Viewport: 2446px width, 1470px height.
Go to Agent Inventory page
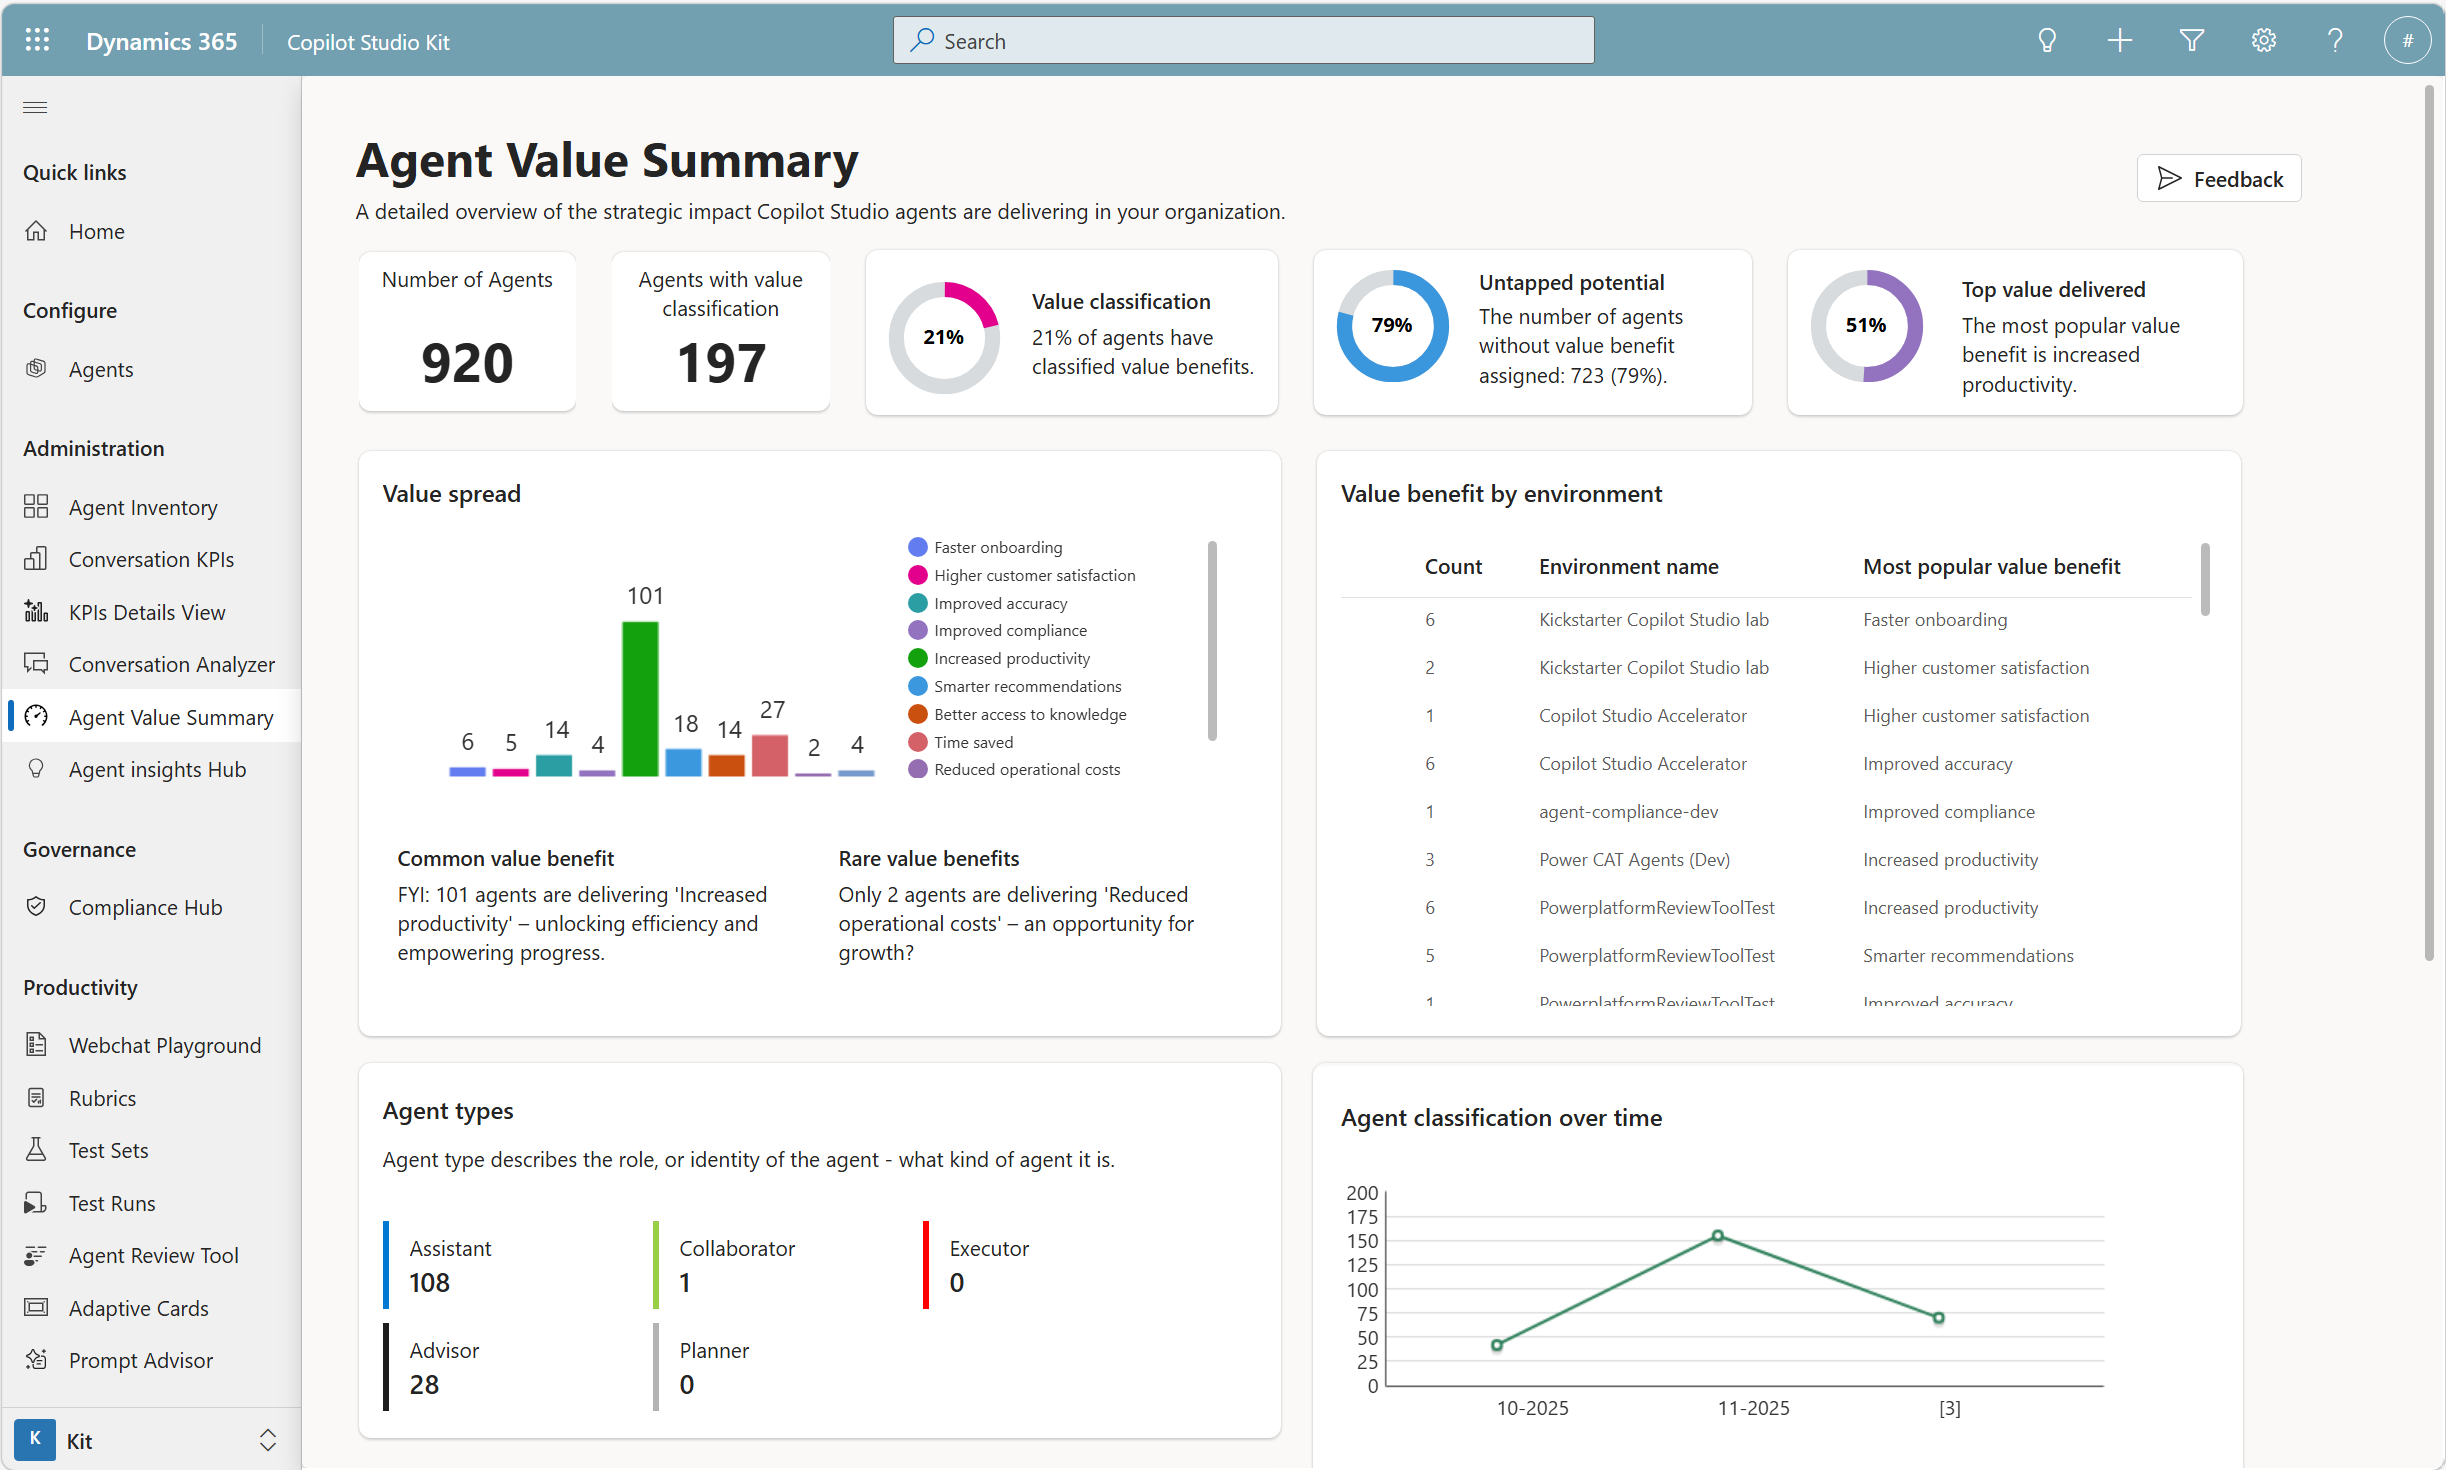(142, 507)
